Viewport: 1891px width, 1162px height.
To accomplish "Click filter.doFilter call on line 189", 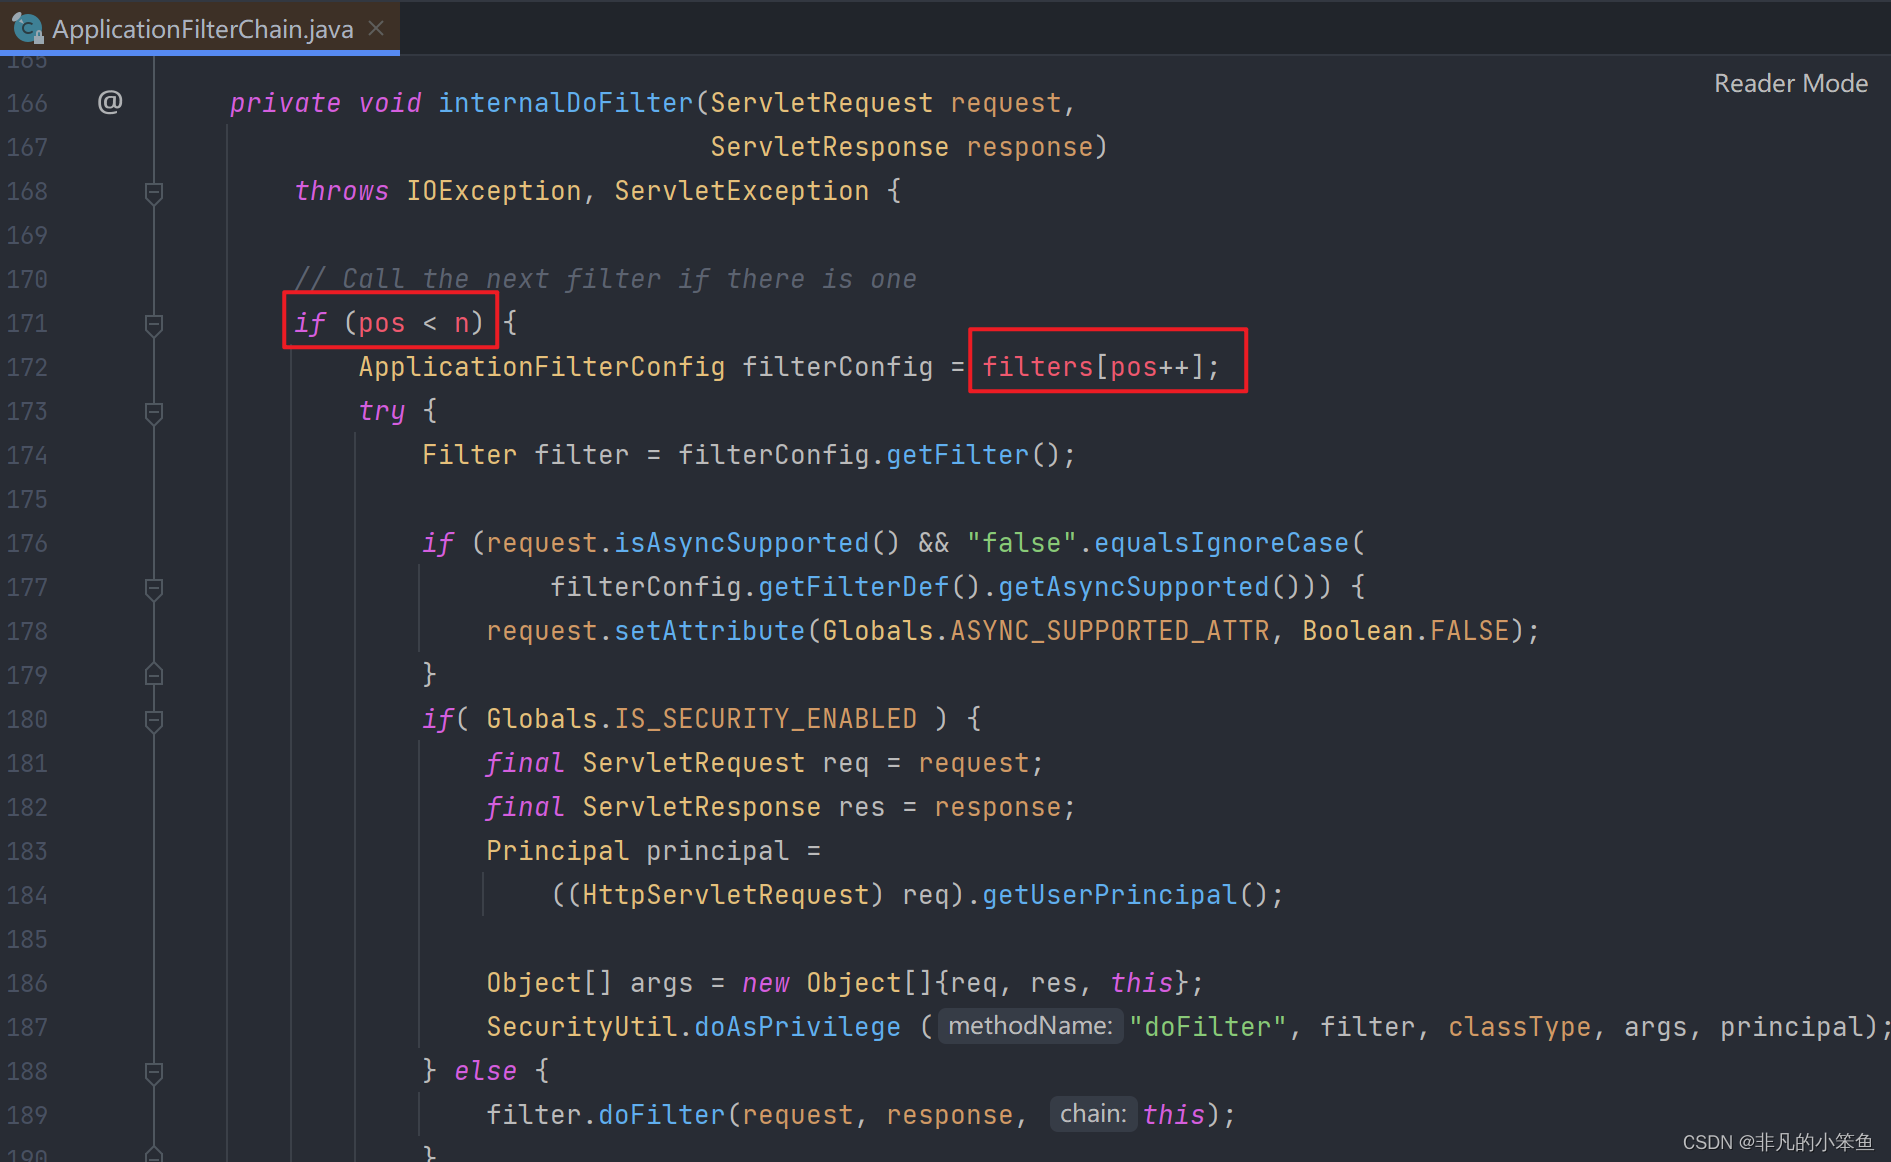I will [x=605, y=1115].
